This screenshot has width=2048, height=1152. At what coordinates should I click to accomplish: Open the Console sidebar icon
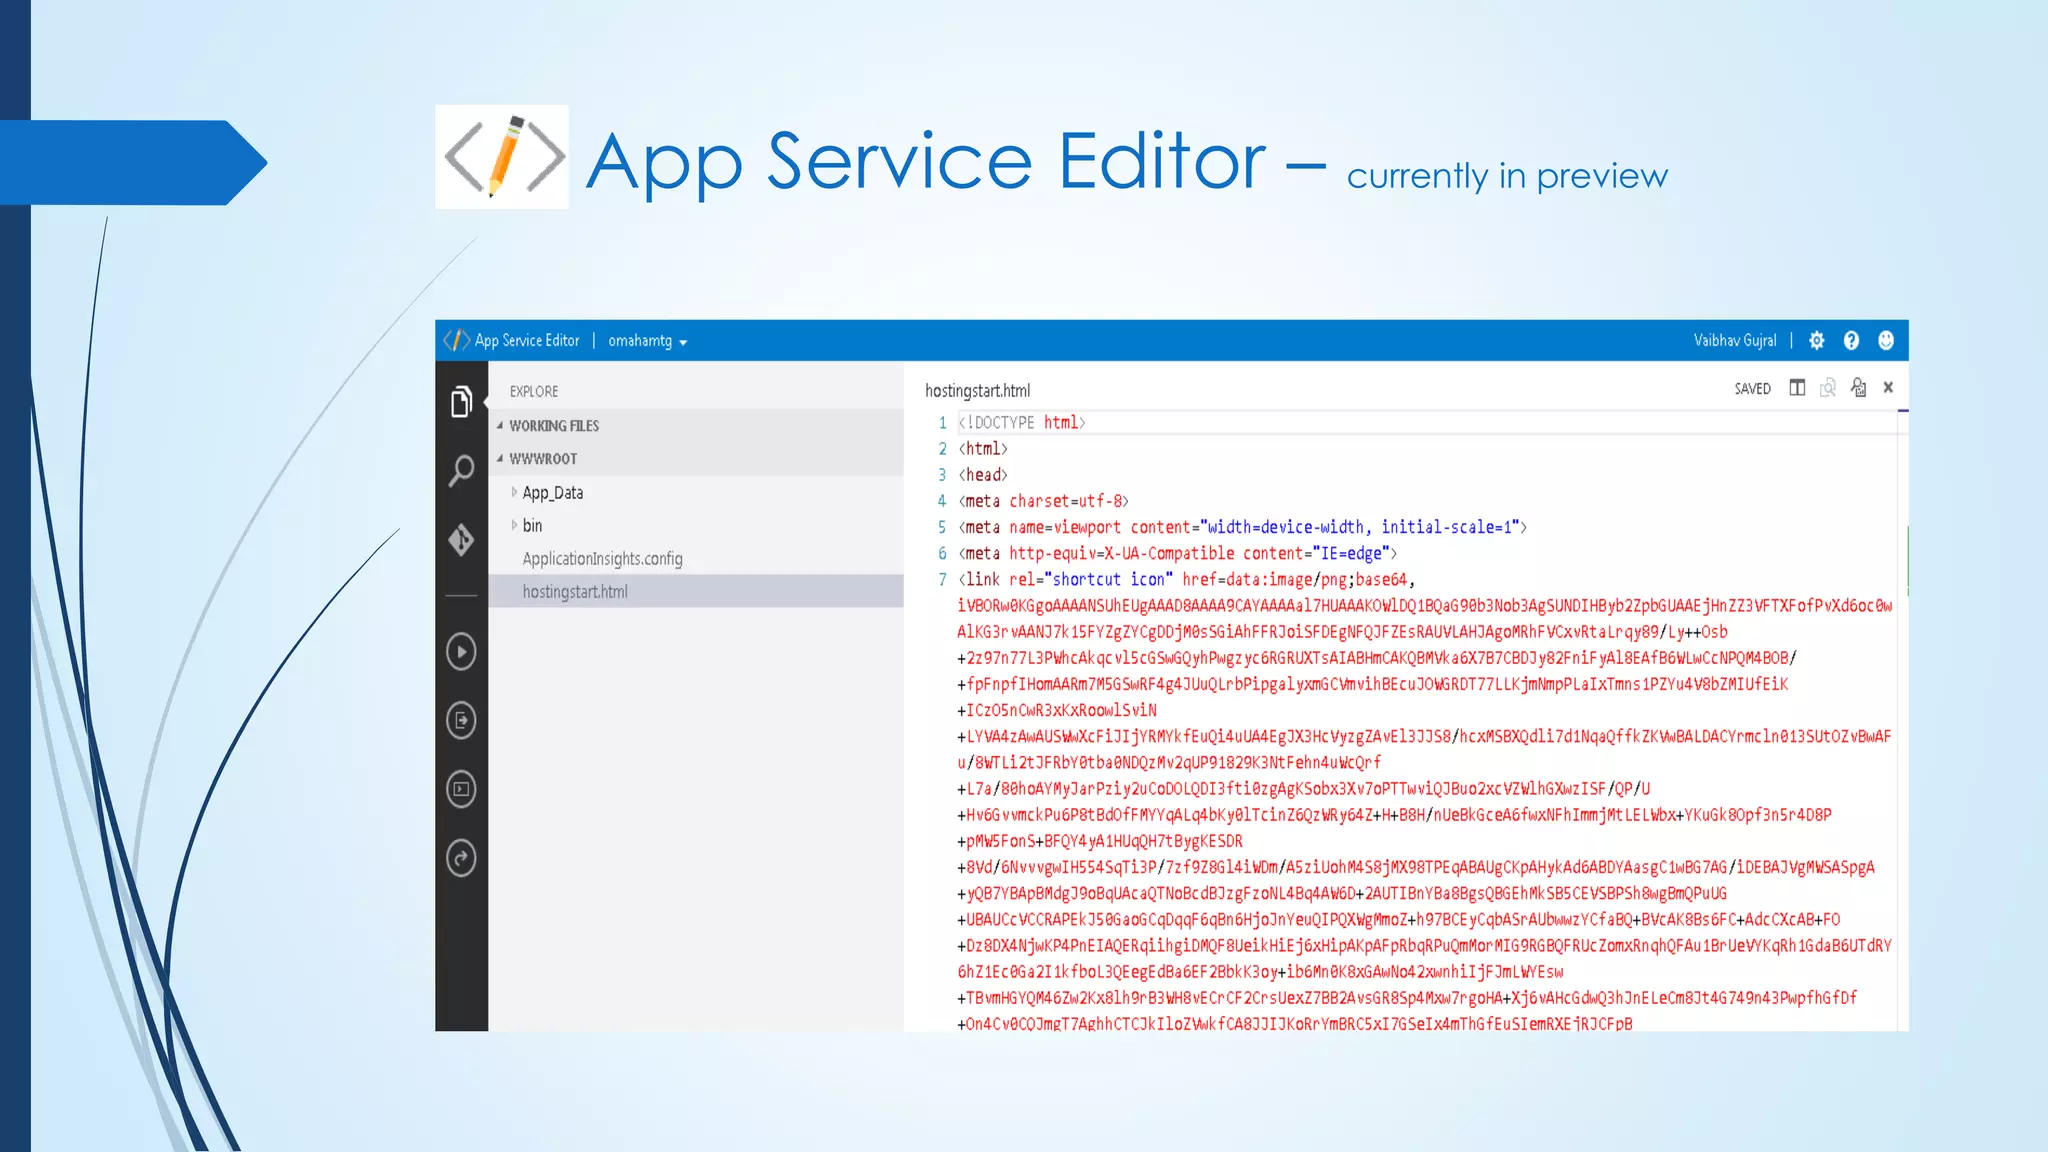point(461,789)
